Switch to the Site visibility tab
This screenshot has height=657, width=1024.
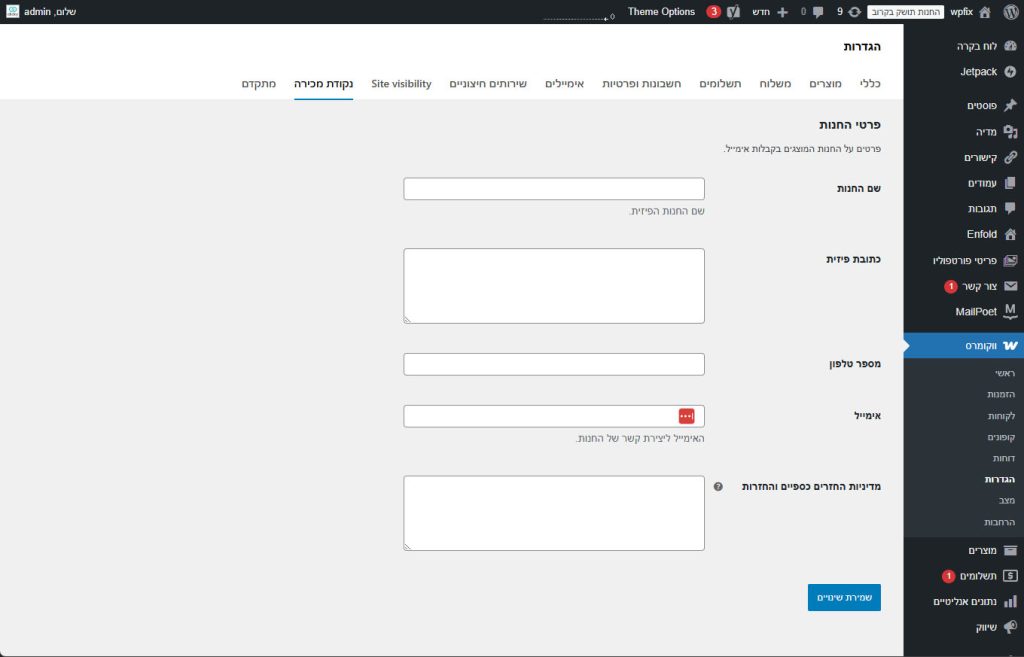[x=401, y=84]
